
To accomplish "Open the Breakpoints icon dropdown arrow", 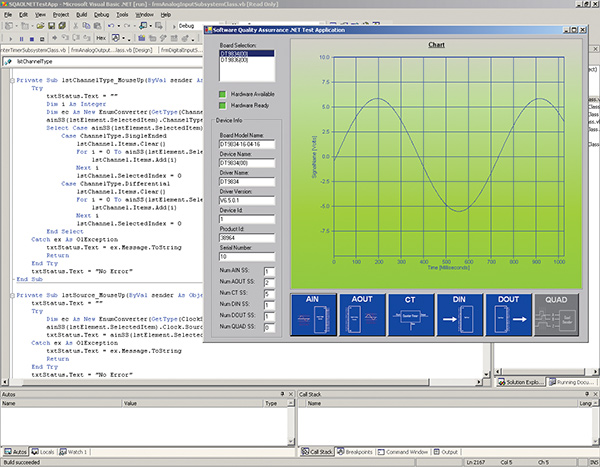I will click(x=124, y=38).
